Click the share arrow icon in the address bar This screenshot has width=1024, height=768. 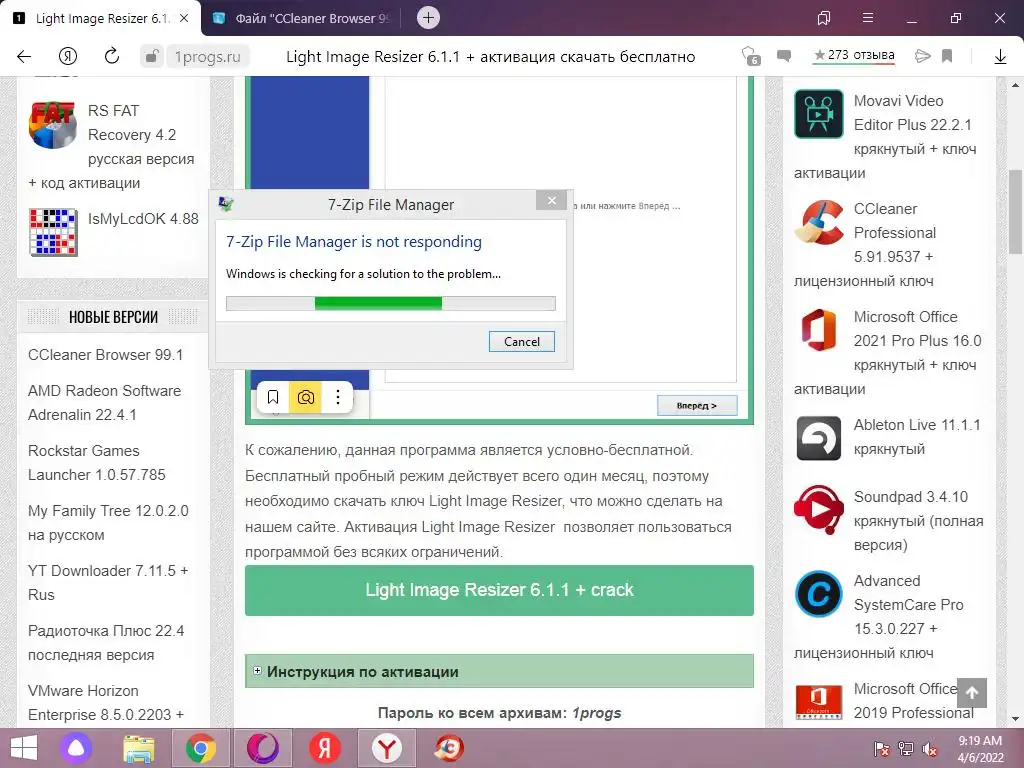pos(922,56)
